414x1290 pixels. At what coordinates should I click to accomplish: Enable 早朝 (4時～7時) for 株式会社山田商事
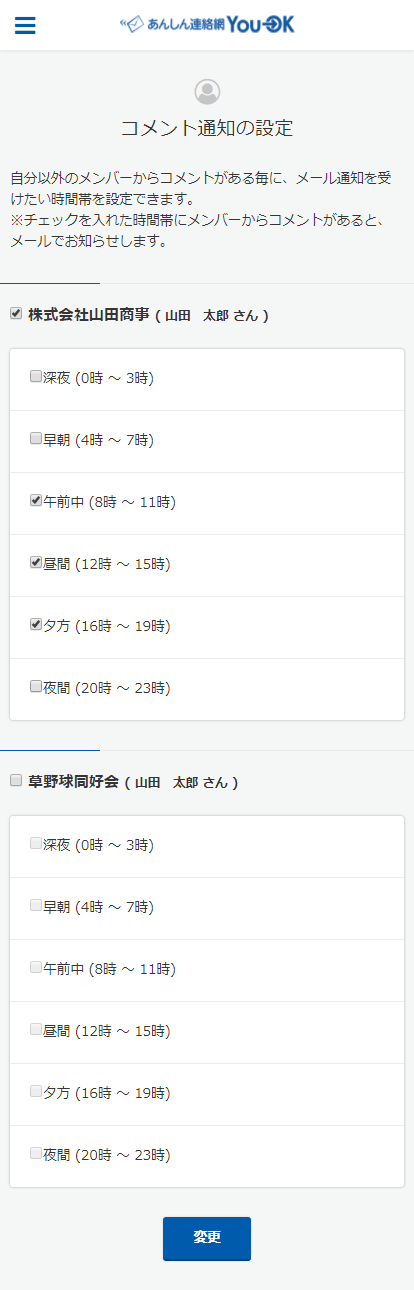tap(36, 439)
